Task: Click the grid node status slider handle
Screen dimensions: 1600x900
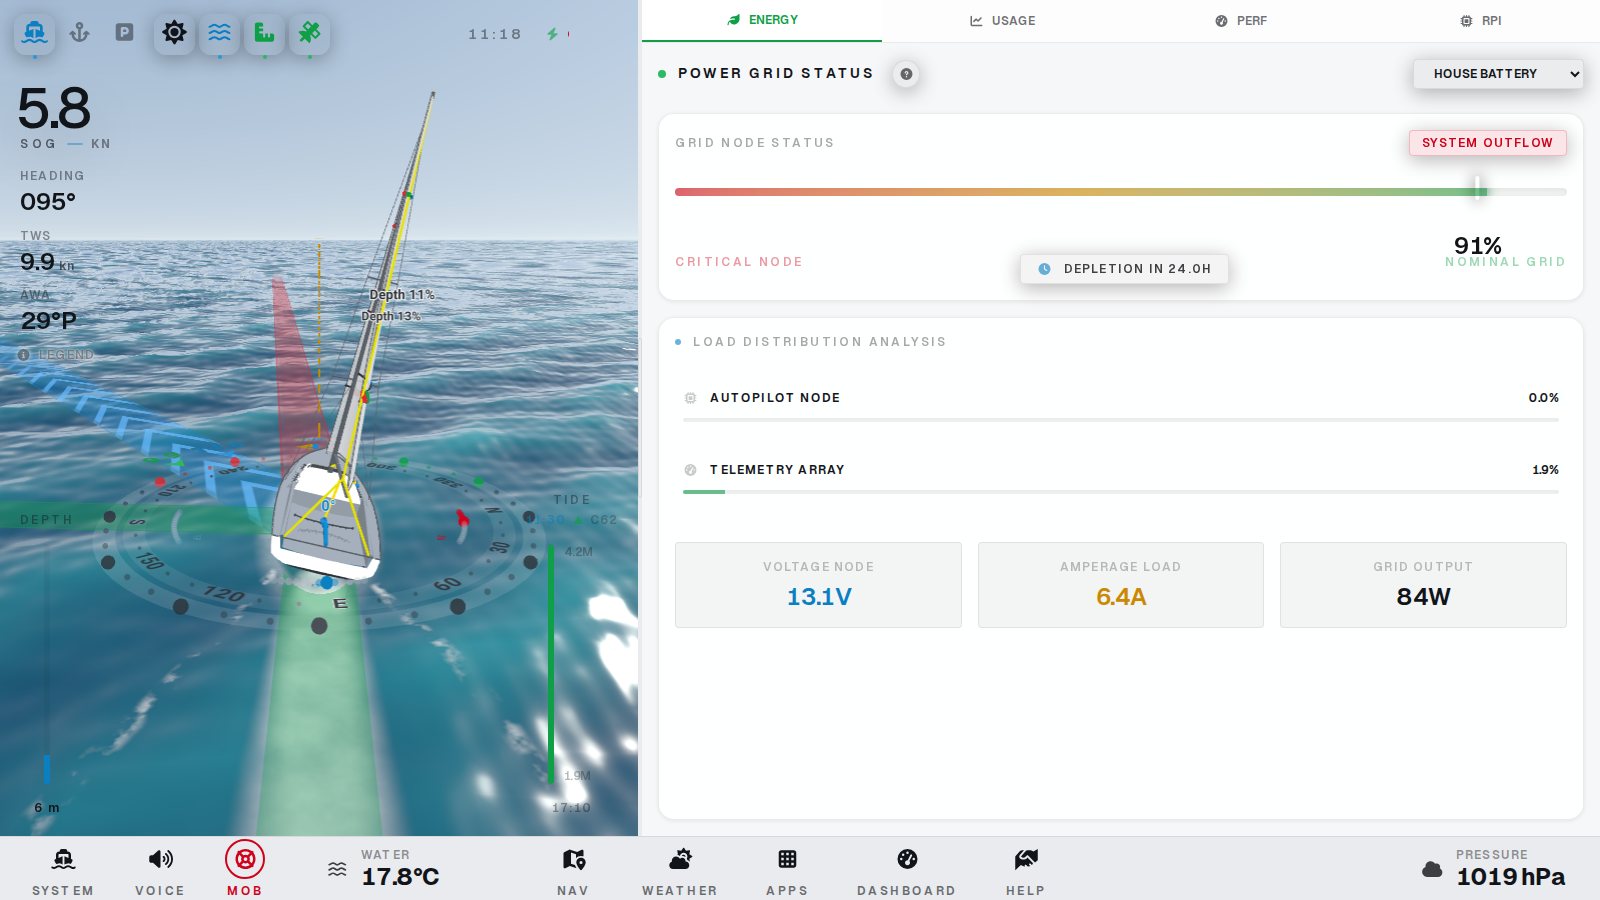Action: pyautogui.click(x=1477, y=189)
